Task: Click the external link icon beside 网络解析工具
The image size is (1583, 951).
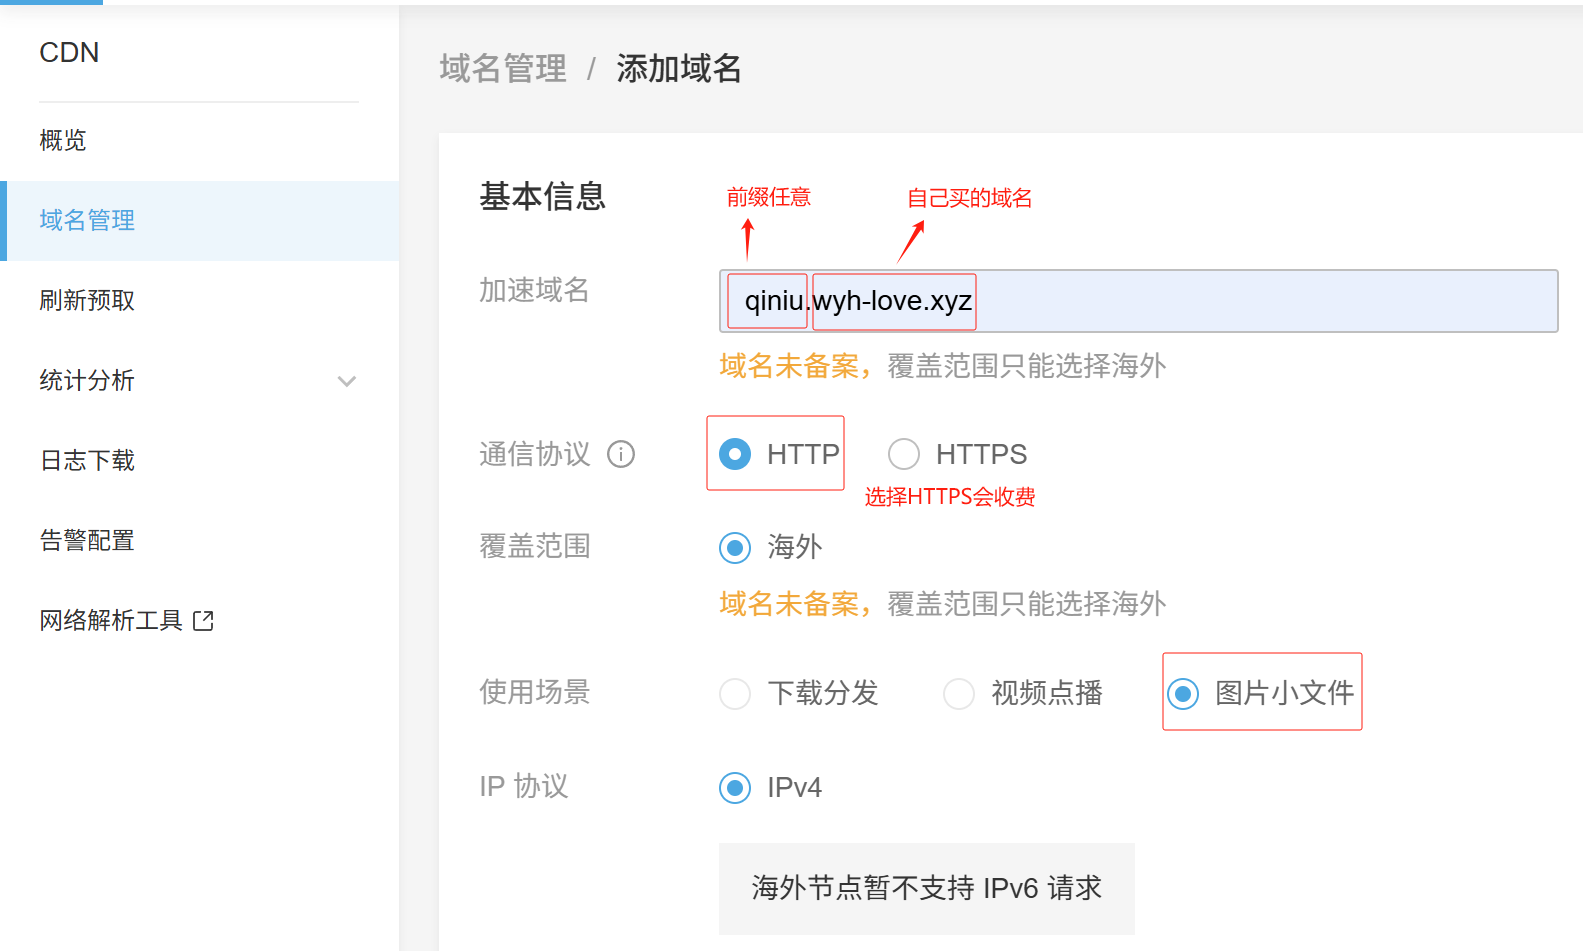Action: coord(203,621)
